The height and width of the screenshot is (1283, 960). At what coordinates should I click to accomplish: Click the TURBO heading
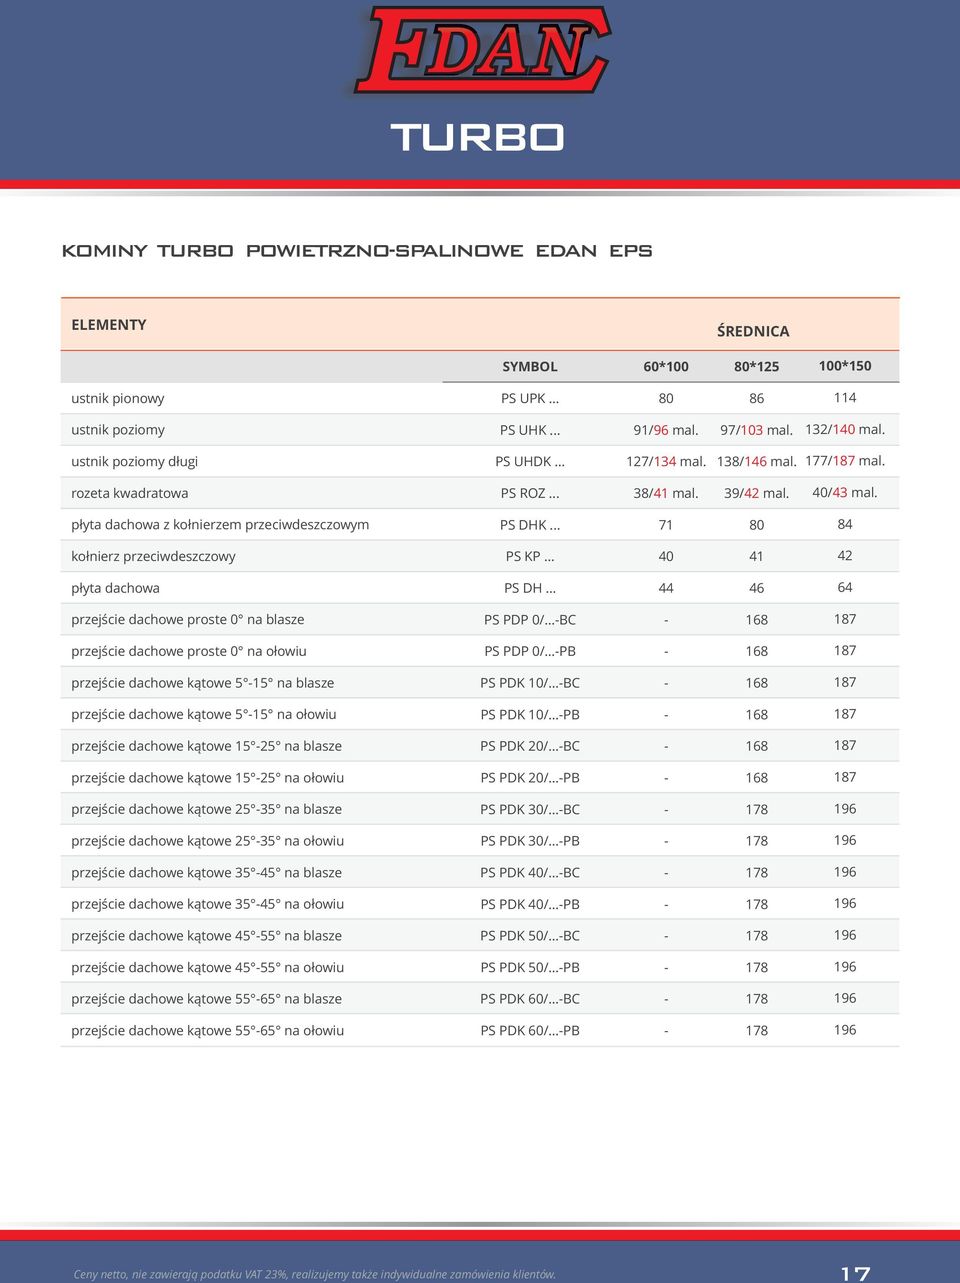(x=478, y=137)
